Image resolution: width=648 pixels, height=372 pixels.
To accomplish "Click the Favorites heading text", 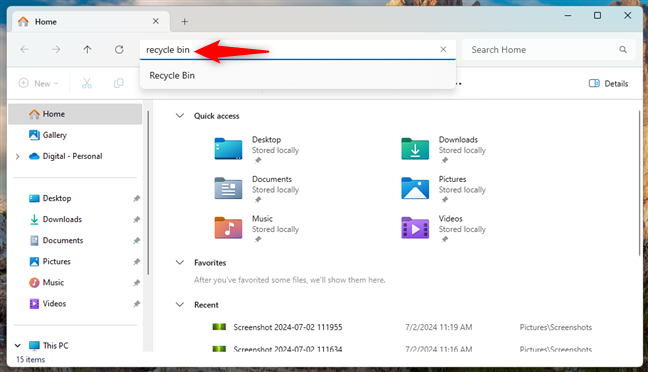I will pos(210,263).
